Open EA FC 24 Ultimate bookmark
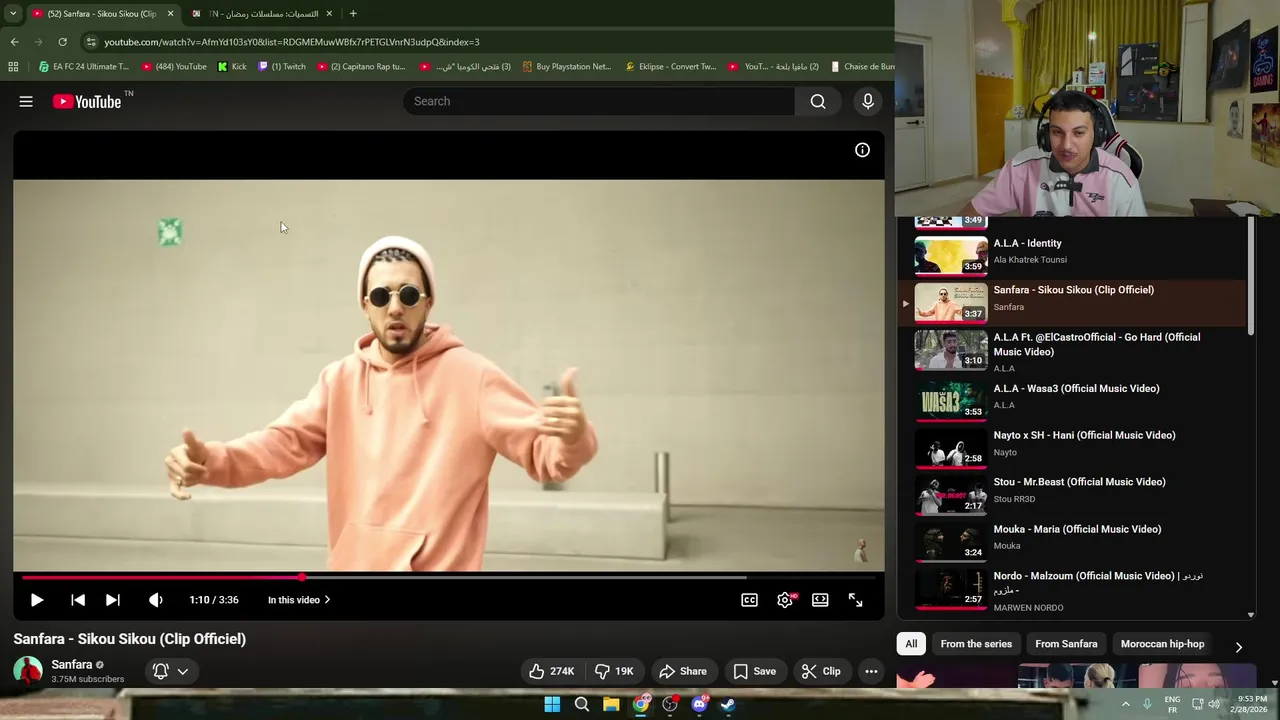The image size is (1280, 720). click(x=84, y=67)
